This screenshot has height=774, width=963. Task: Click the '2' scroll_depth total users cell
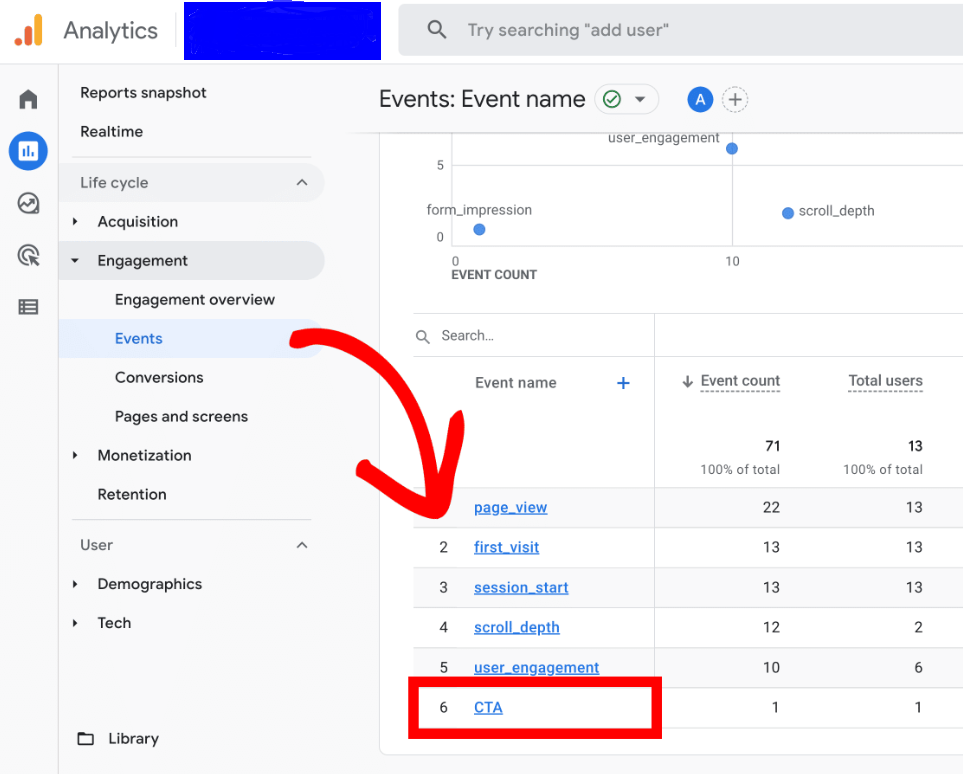918,627
